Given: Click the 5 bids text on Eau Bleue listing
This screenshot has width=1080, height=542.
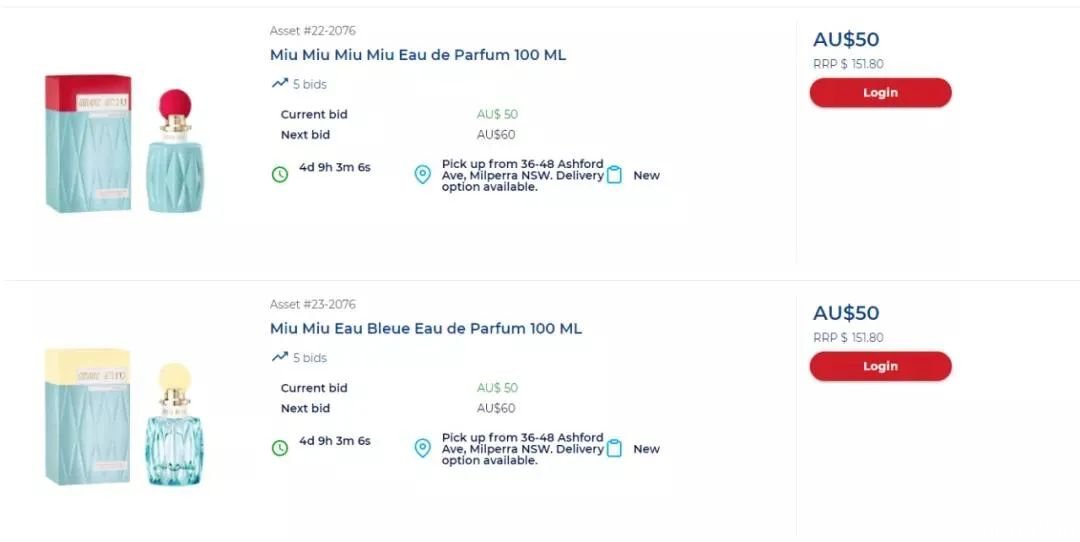Looking at the screenshot, I should point(310,357).
